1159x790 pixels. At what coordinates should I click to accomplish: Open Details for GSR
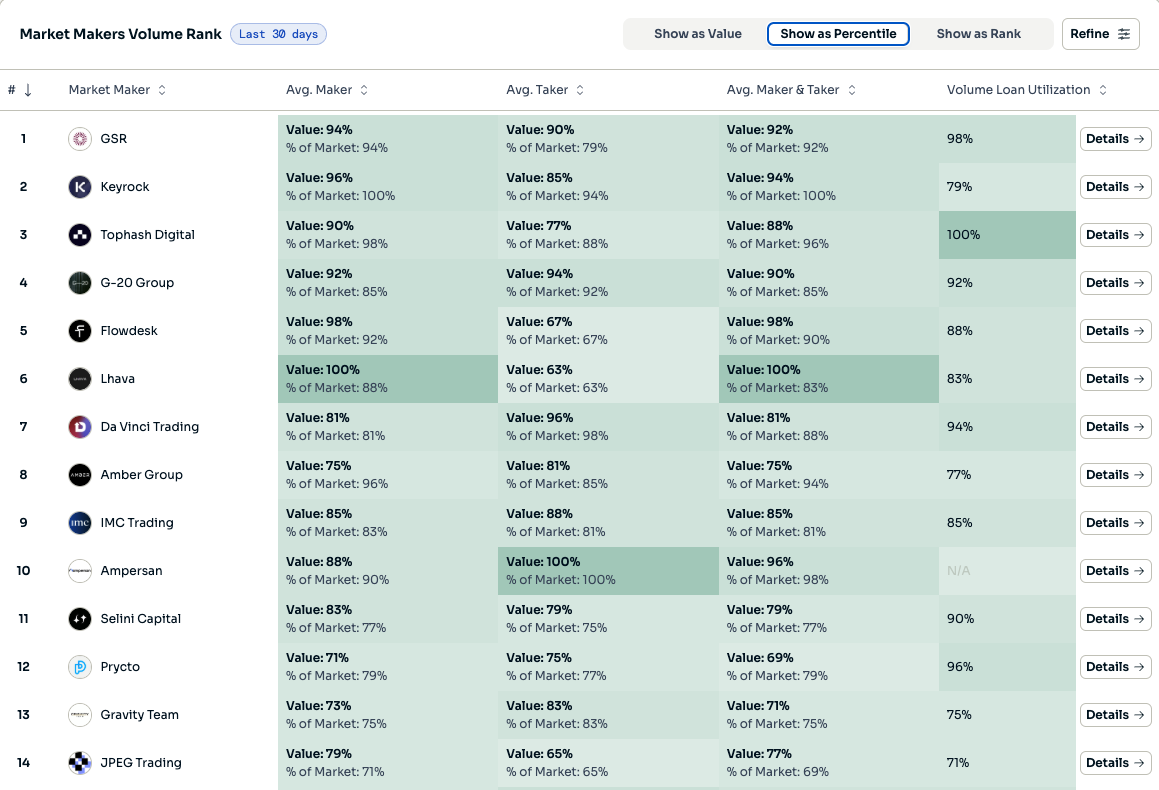click(1115, 139)
